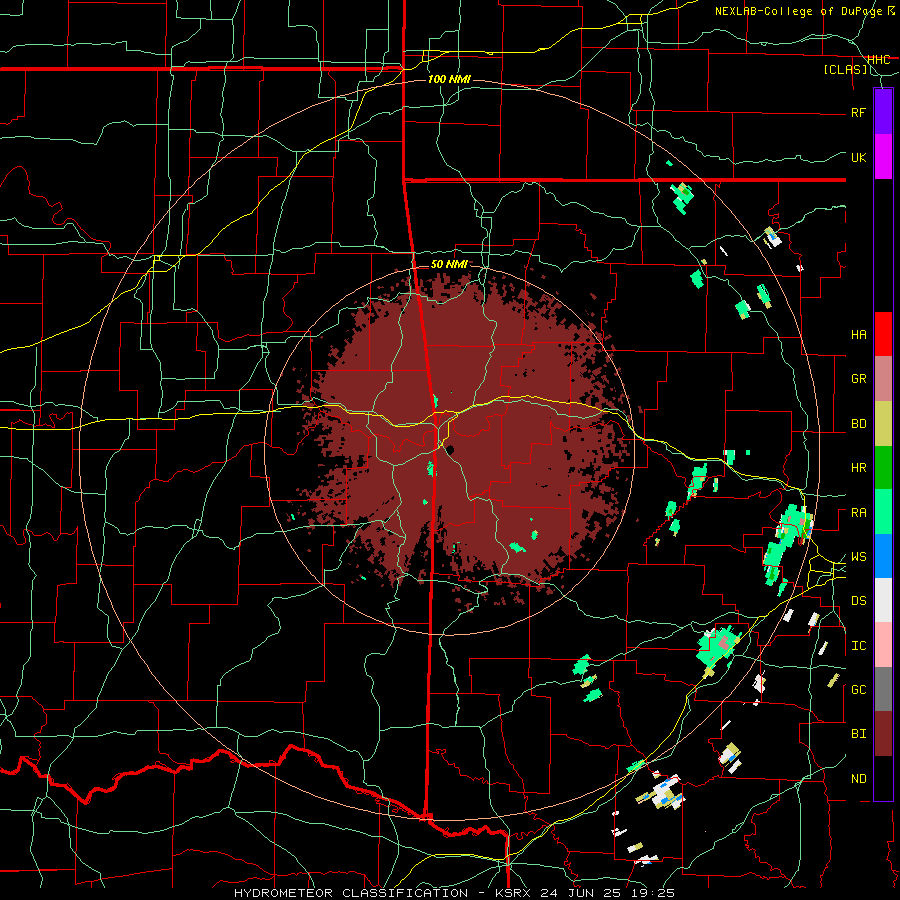Screen dimensions: 900x900
Task: Click the UK magenta legend swatch
Action: (883, 157)
